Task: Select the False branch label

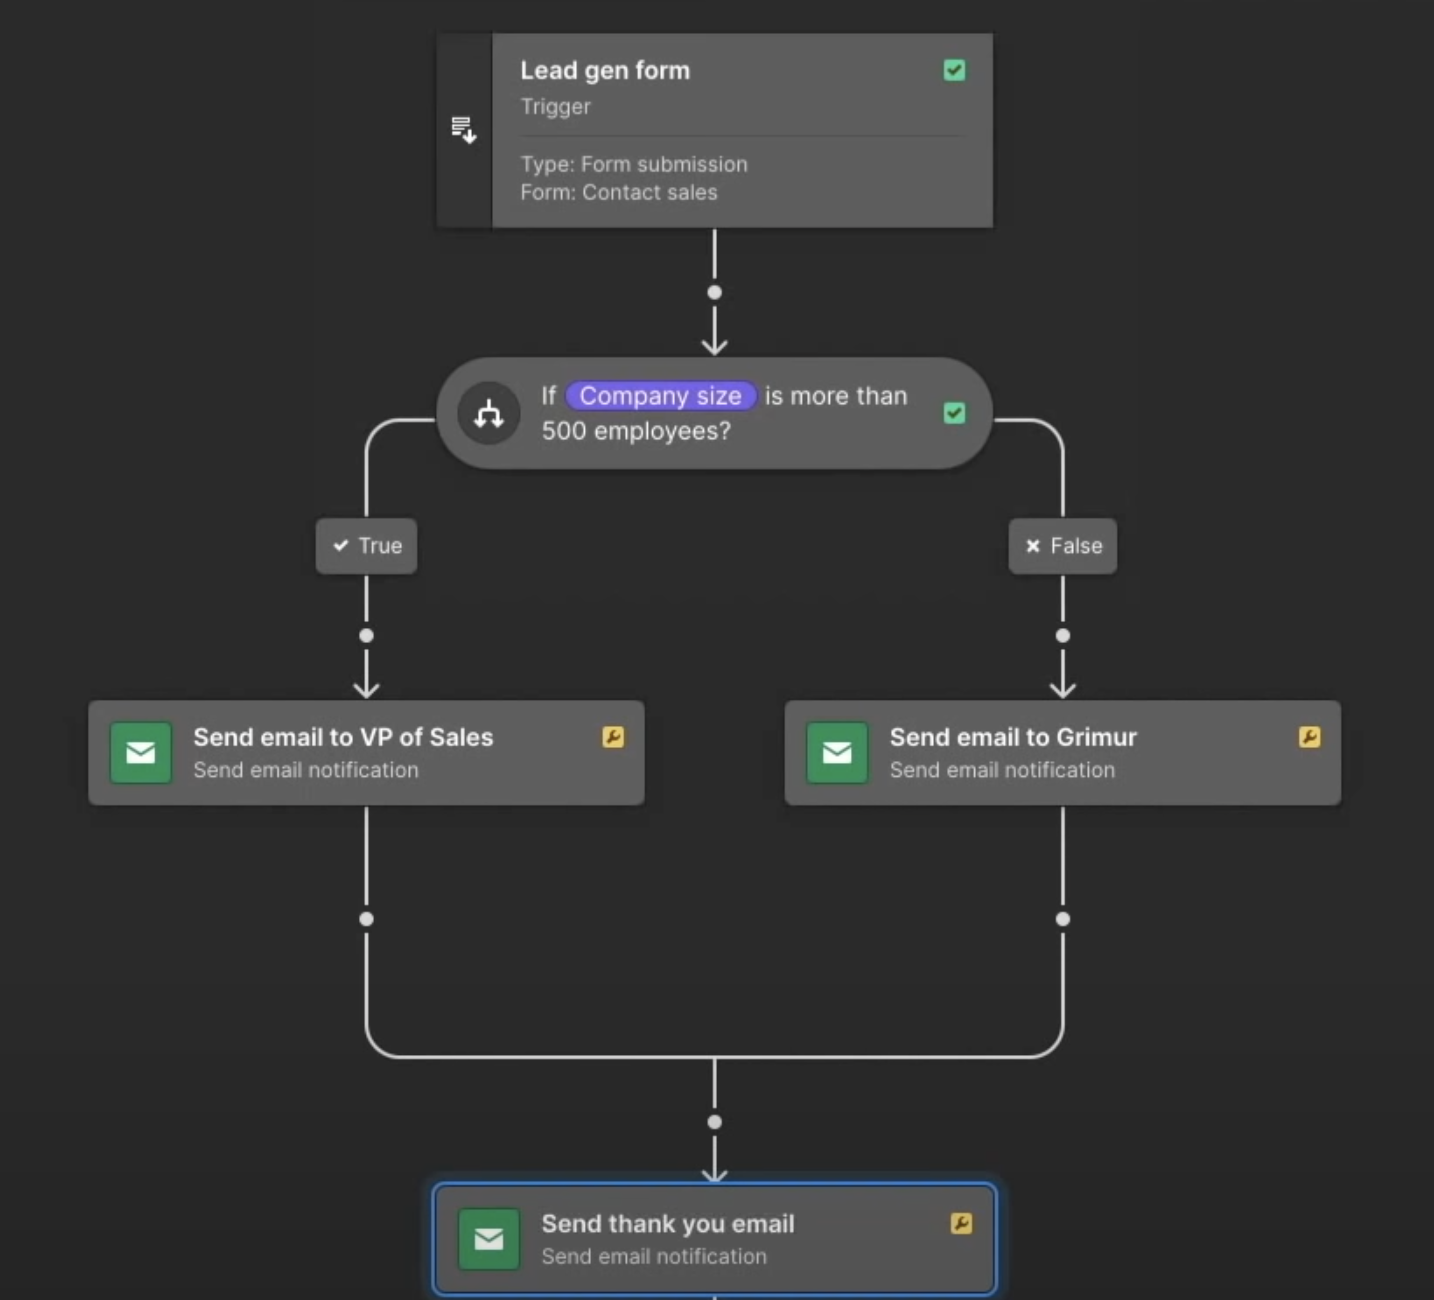Action: [1062, 546]
